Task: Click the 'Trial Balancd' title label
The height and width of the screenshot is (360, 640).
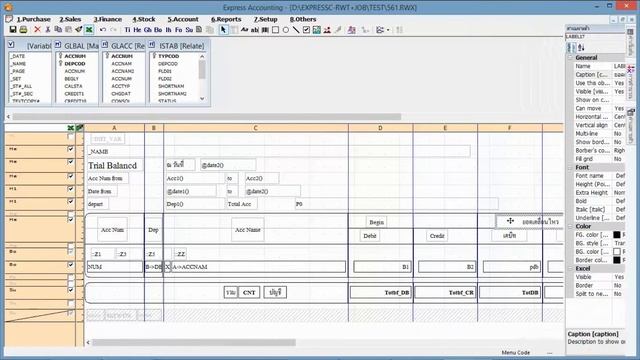Action: (x=113, y=166)
